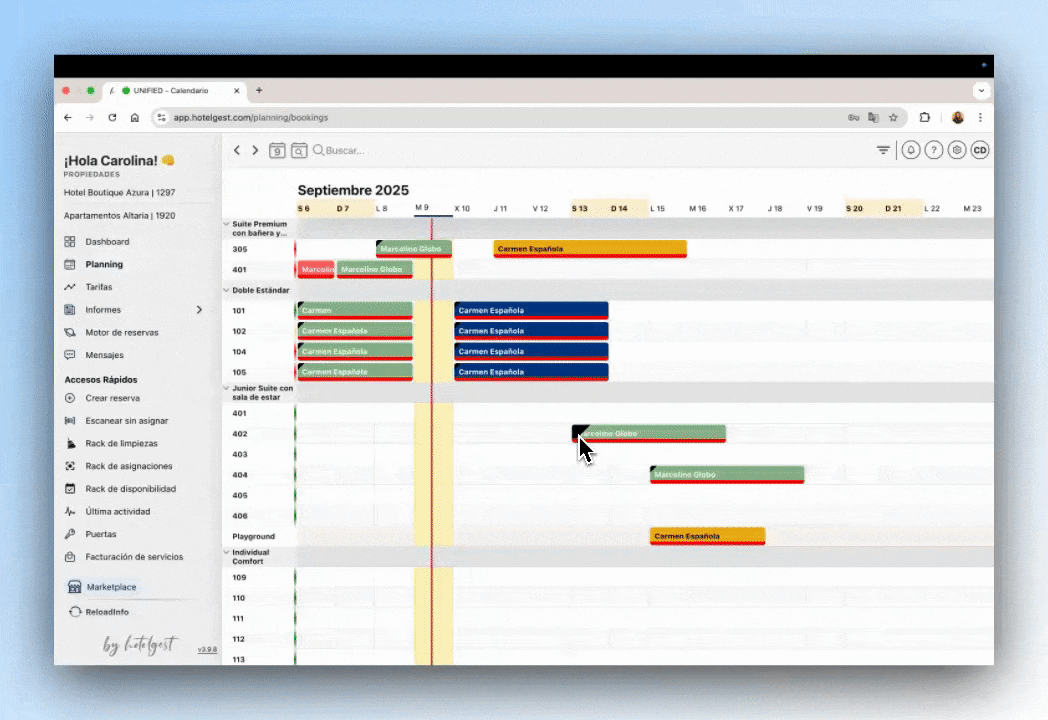1048x720 pixels.
Task: Collapse Suite Premium con bañera group
Action: (x=226, y=225)
